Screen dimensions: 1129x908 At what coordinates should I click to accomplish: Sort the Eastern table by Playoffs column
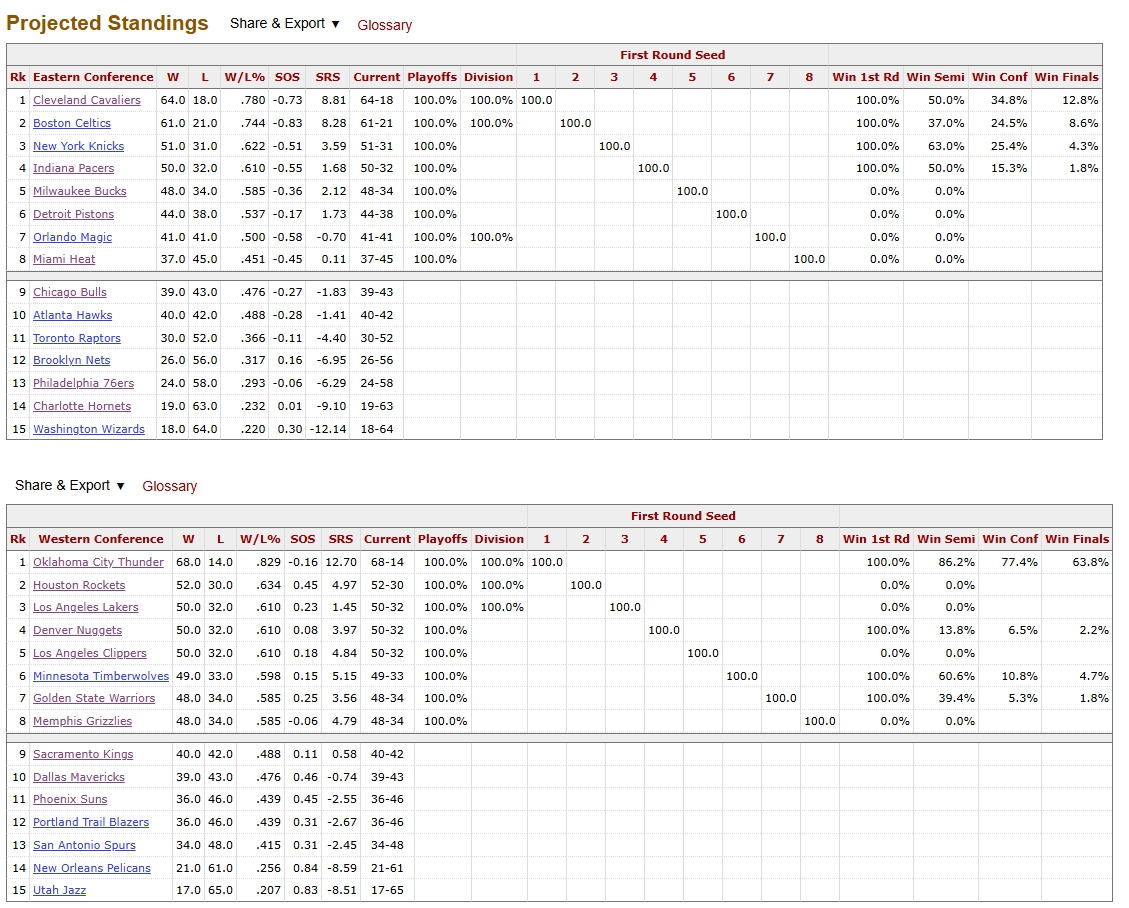click(x=432, y=77)
